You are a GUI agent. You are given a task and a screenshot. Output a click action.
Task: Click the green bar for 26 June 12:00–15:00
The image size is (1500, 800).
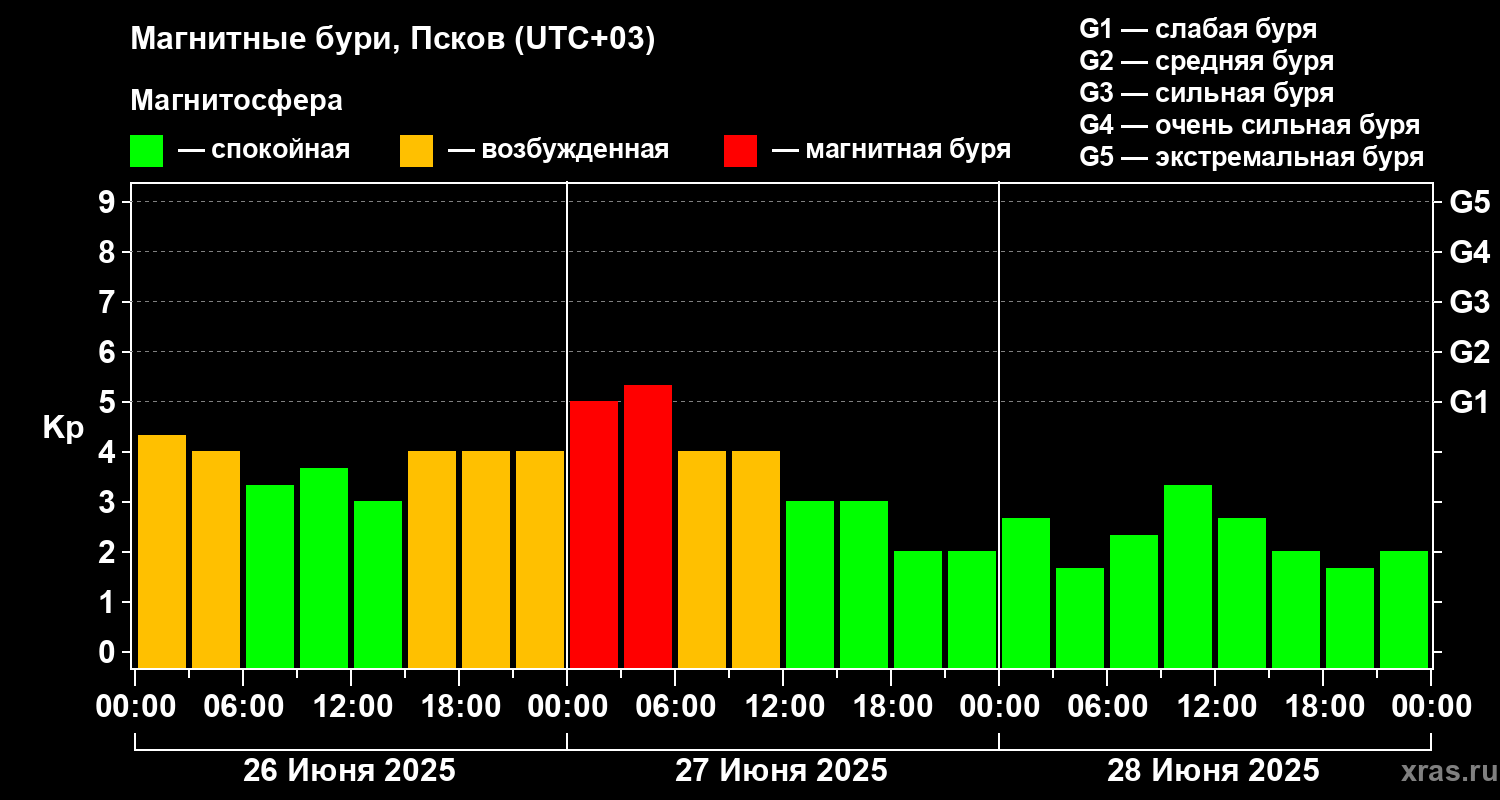click(378, 584)
